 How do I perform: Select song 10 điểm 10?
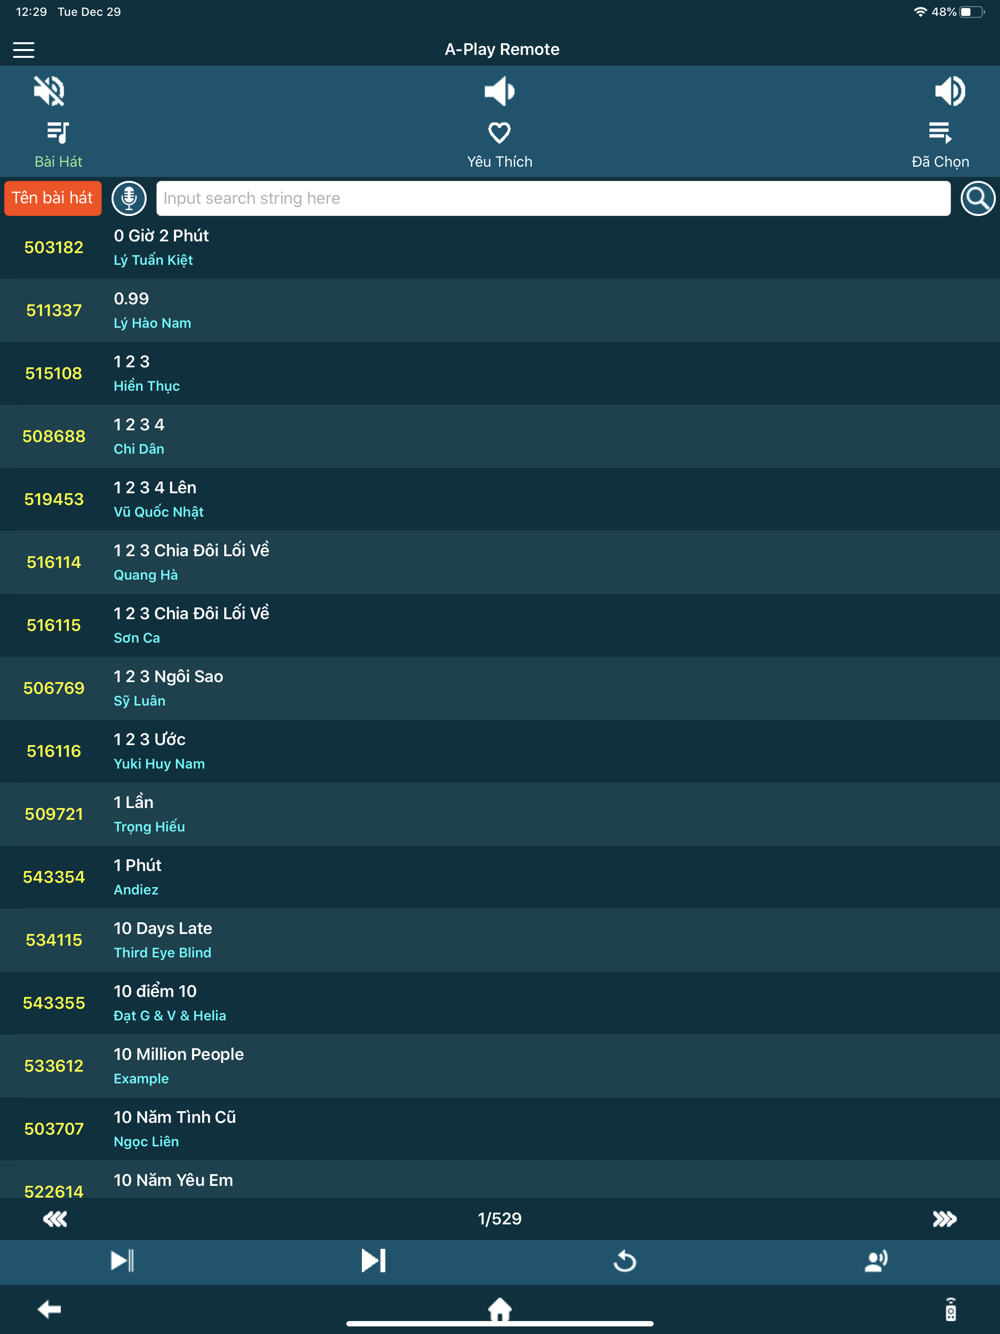500,1003
